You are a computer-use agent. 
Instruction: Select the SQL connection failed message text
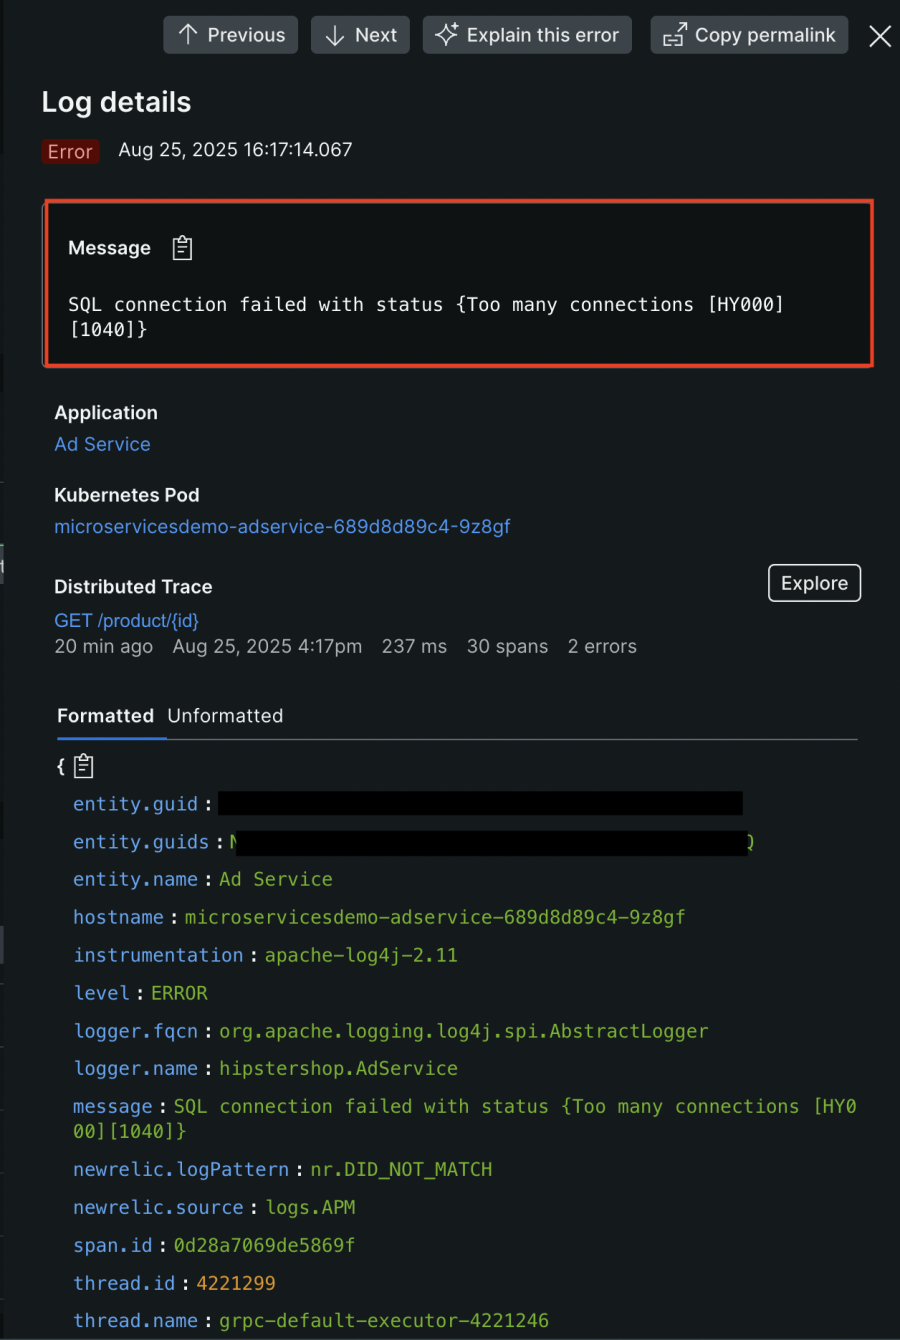[x=426, y=317]
